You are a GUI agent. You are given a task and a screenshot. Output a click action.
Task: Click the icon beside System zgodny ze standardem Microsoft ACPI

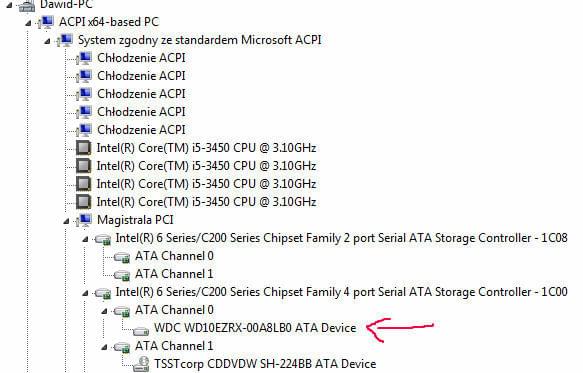click(65, 40)
